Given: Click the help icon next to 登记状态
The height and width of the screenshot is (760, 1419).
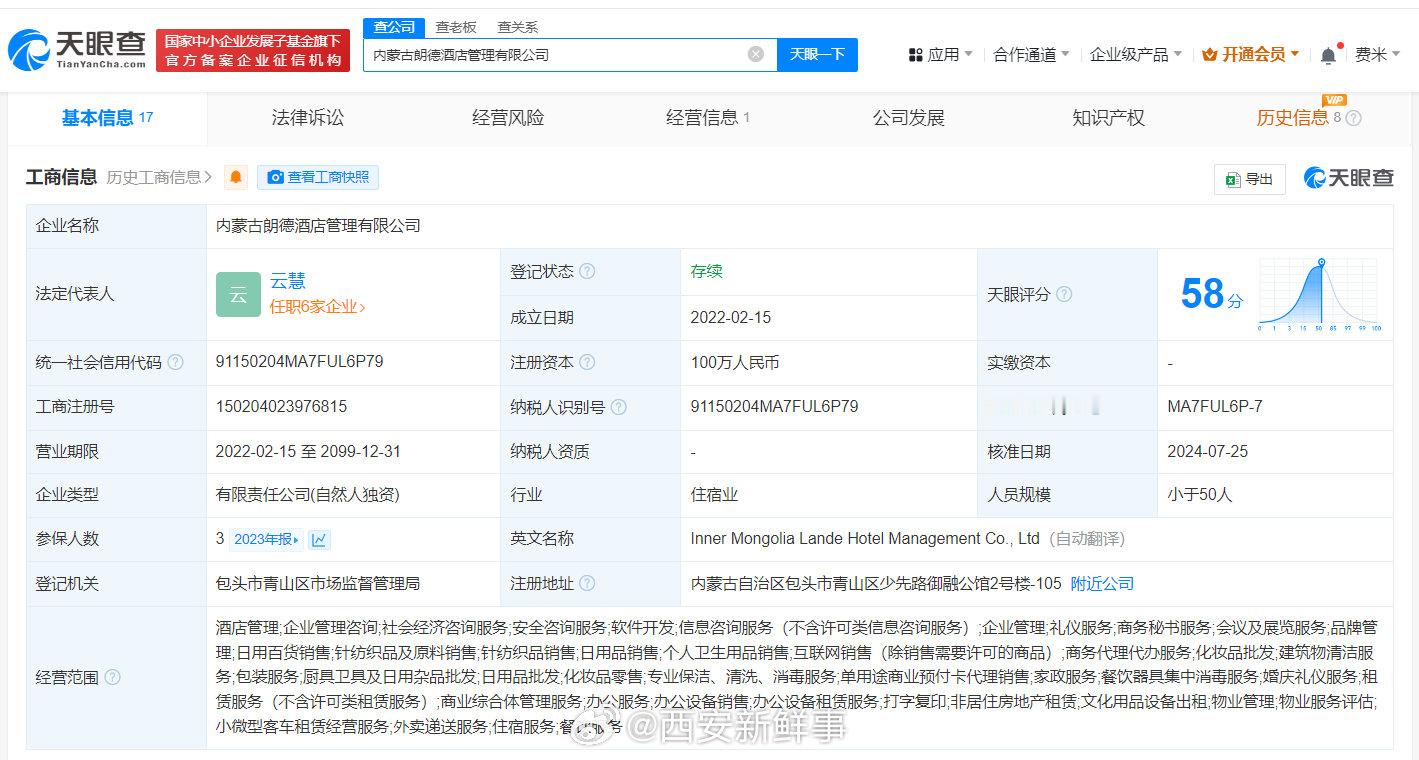Looking at the screenshot, I should pyautogui.click(x=587, y=272).
